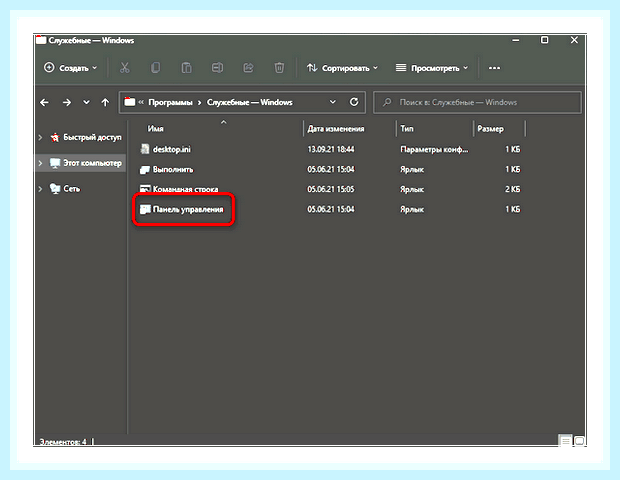The height and width of the screenshot is (480, 620).
Task: Open the Создать (New) menu
Action: (x=70, y=68)
